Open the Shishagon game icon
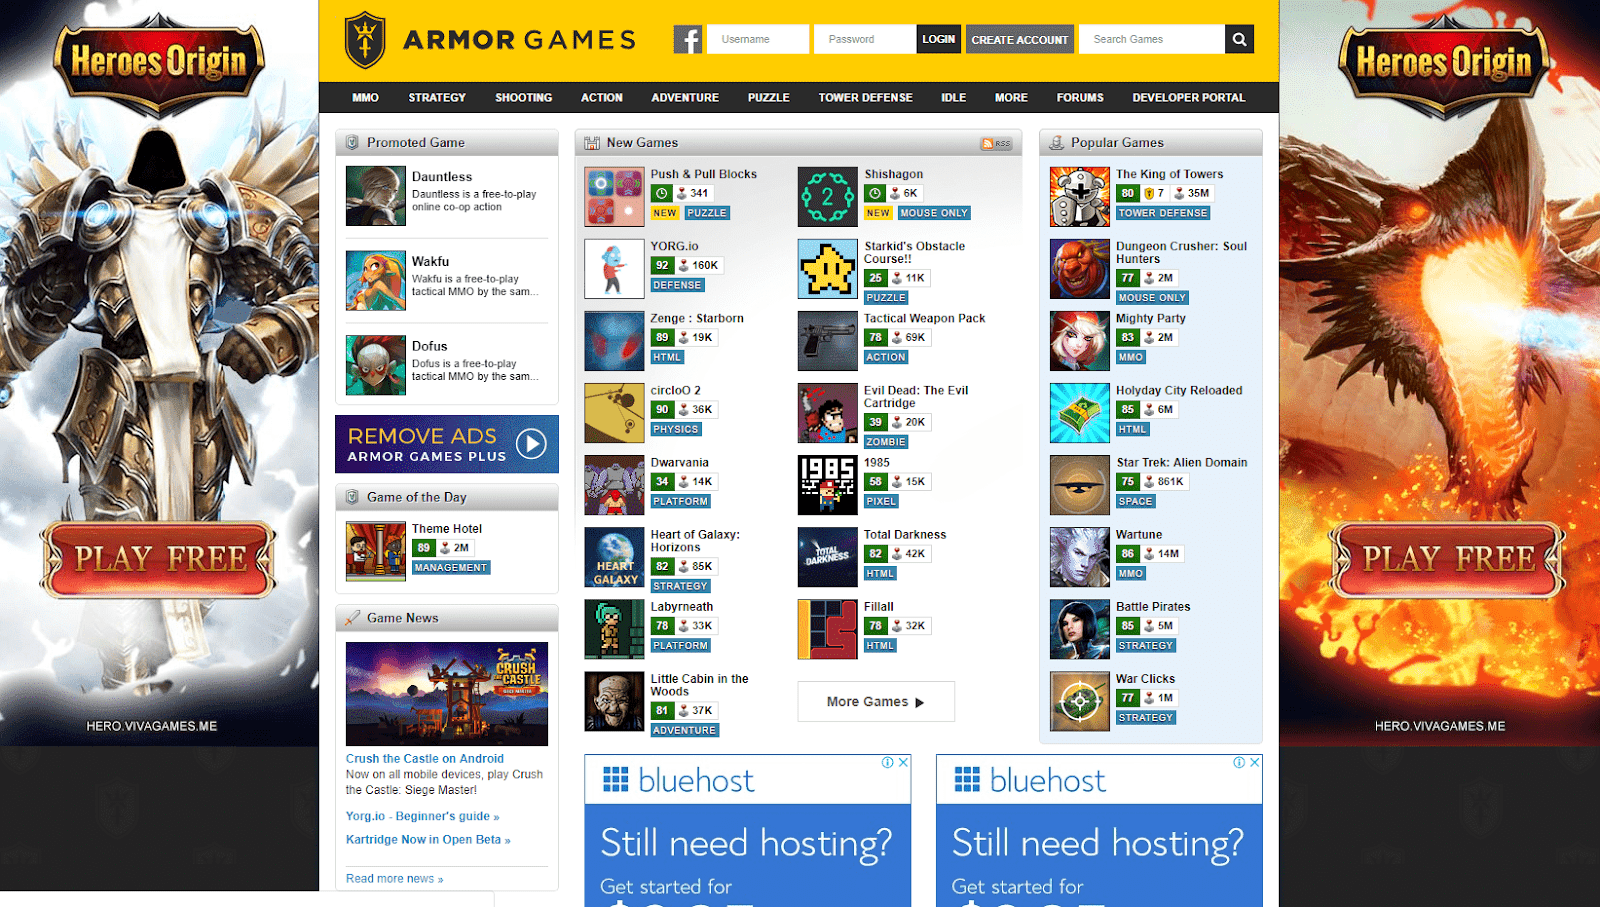 pos(828,197)
